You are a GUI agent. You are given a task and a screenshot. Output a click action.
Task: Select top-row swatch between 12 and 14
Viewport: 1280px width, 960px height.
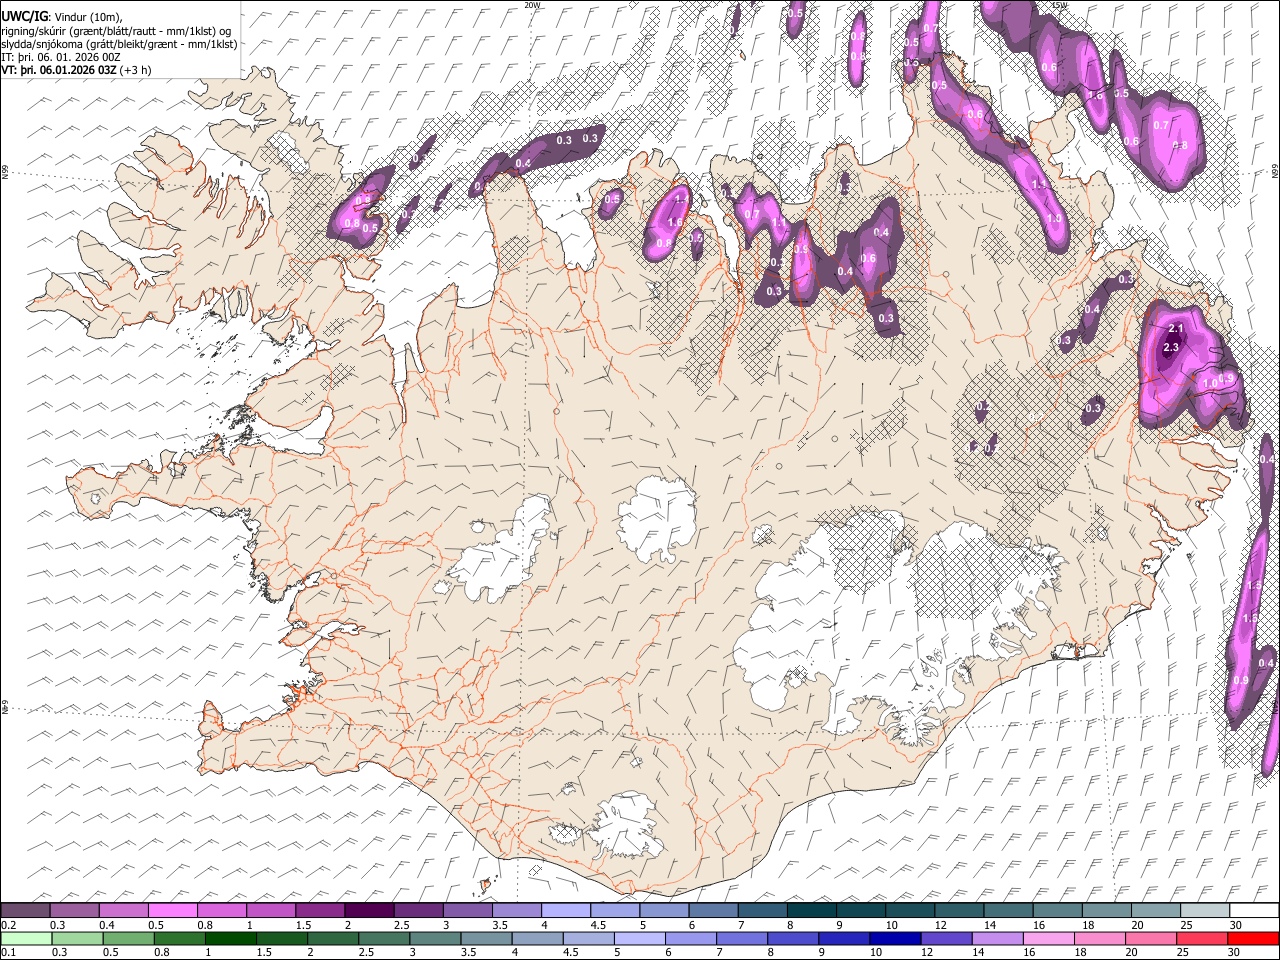(x=959, y=911)
